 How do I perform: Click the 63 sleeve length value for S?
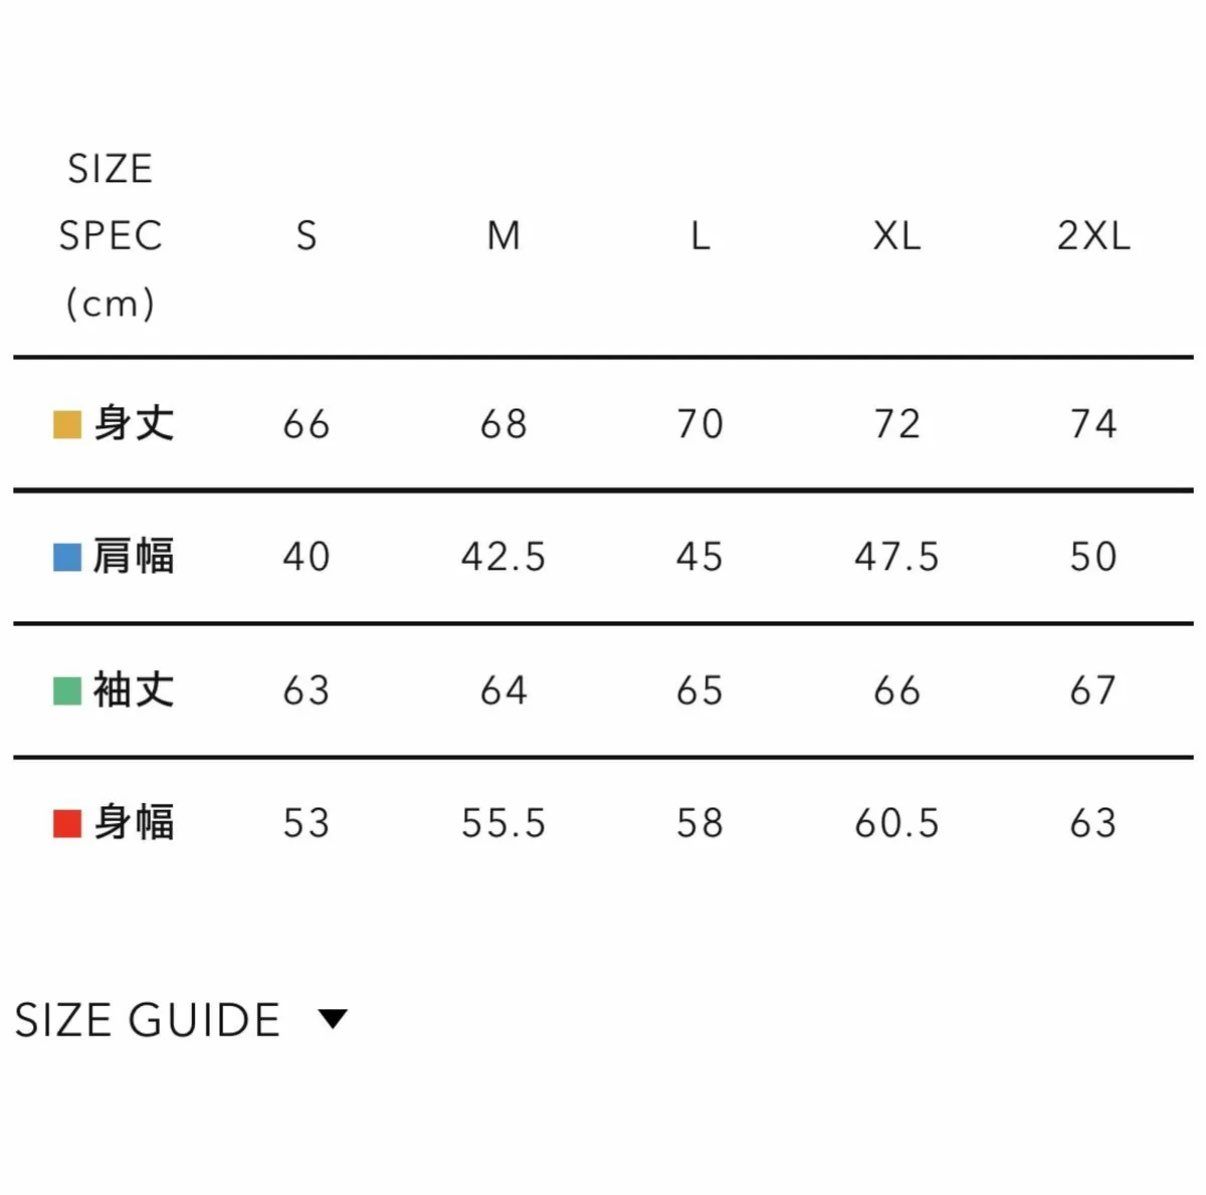click(x=306, y=691)
